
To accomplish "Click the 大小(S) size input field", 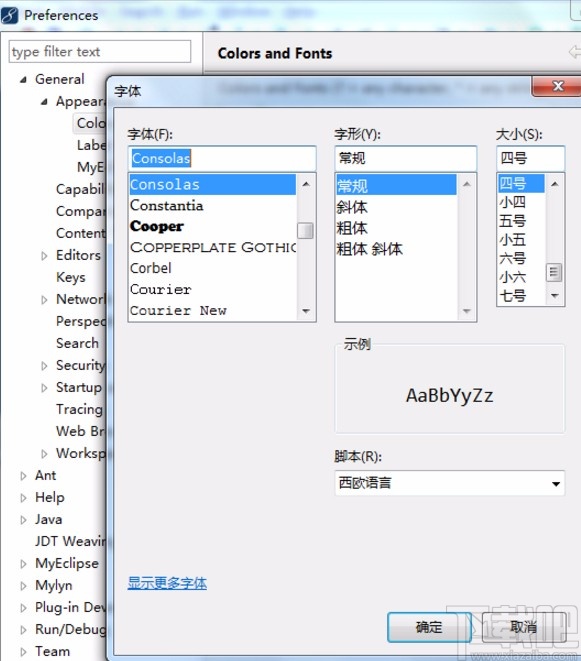I will pyautogui.click(x=530, y=159).
